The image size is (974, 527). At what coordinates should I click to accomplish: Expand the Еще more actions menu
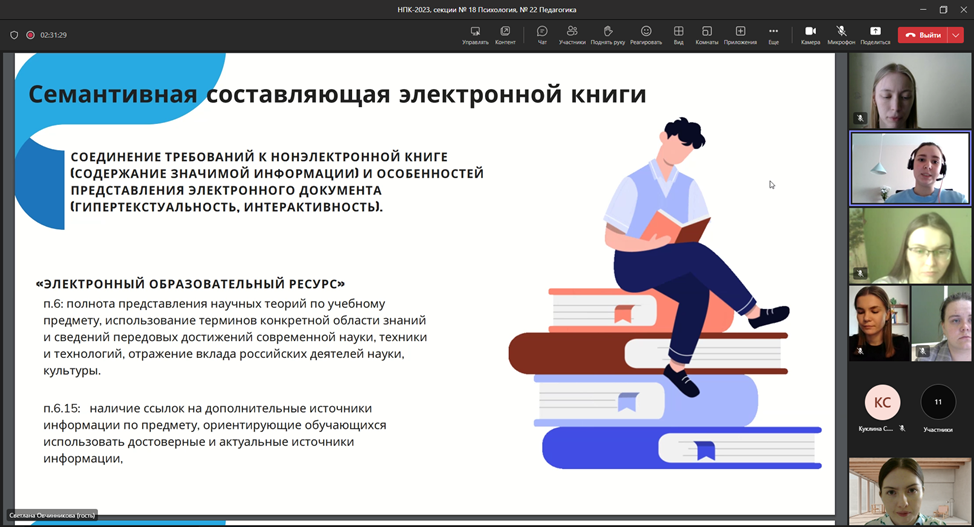point(773,34)
